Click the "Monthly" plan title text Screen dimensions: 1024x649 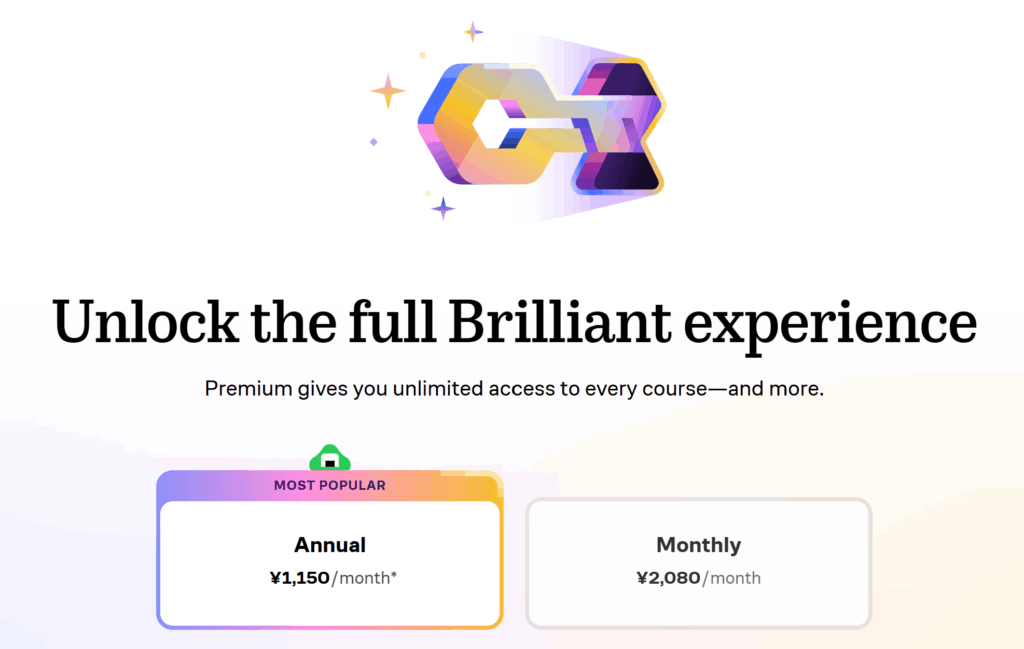pos(699,545)
